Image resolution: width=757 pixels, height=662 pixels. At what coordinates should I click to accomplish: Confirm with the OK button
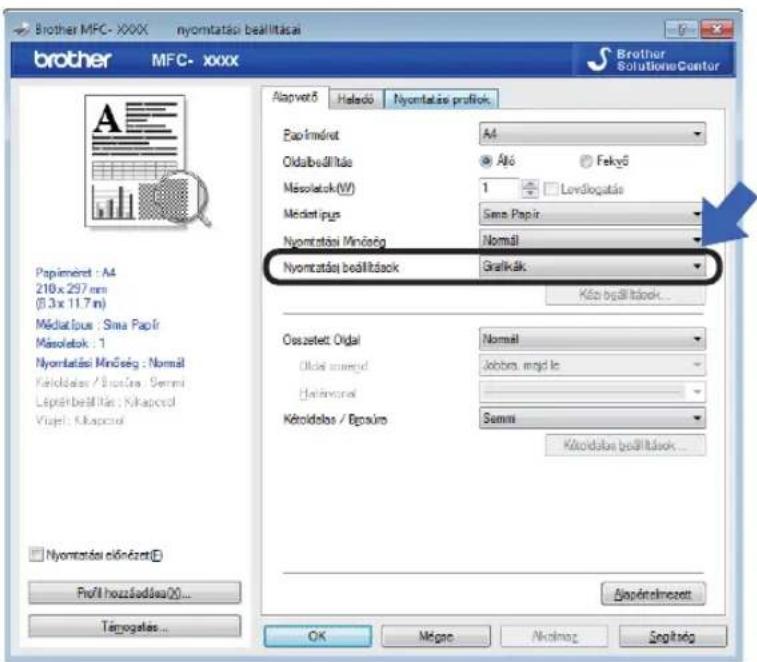click(318, 636)
